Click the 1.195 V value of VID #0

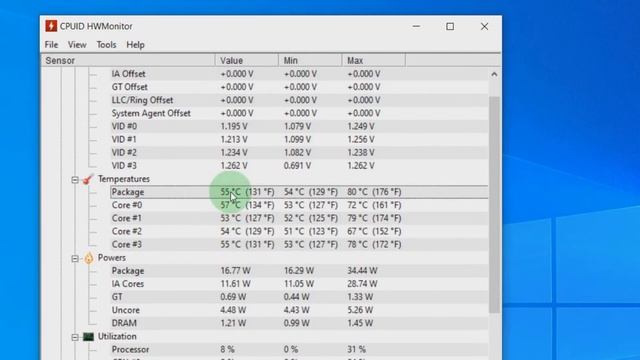click(234, 127)
